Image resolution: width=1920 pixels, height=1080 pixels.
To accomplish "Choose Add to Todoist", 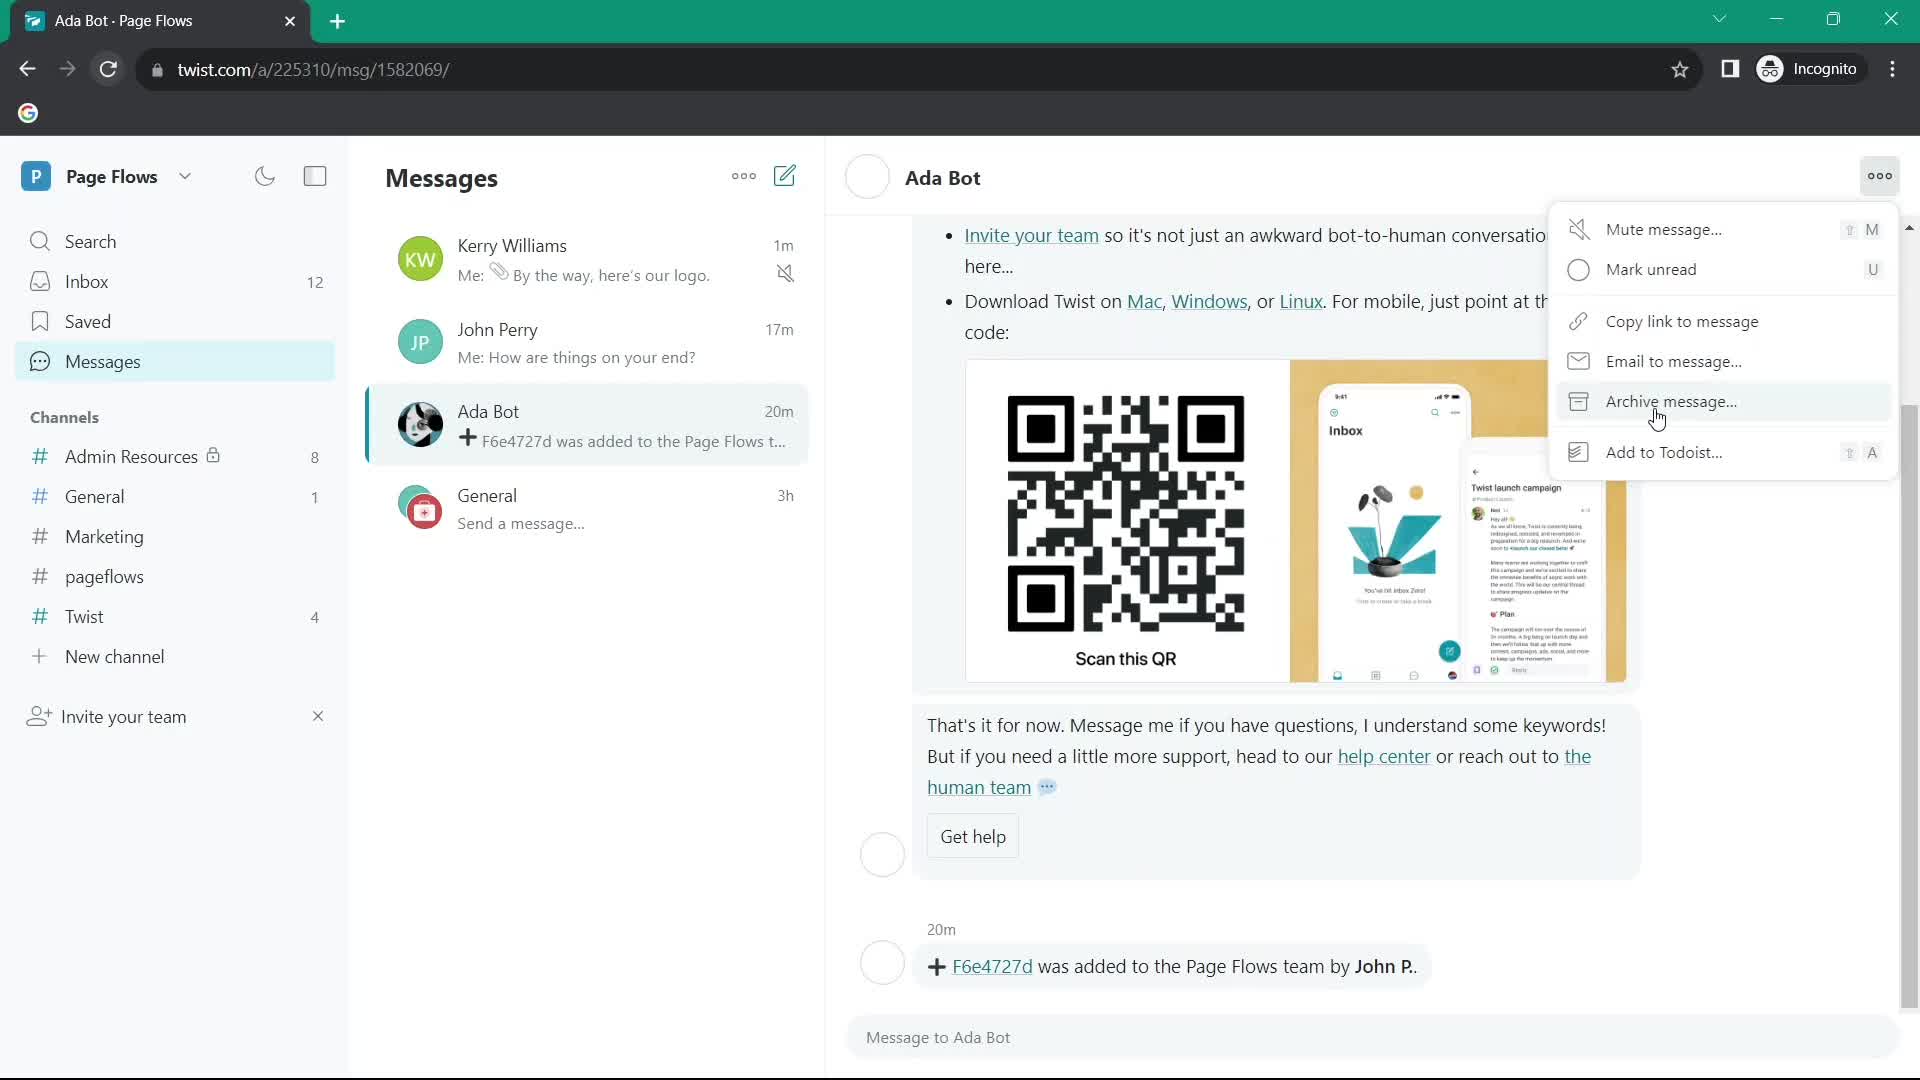I will pos(1724,452).
